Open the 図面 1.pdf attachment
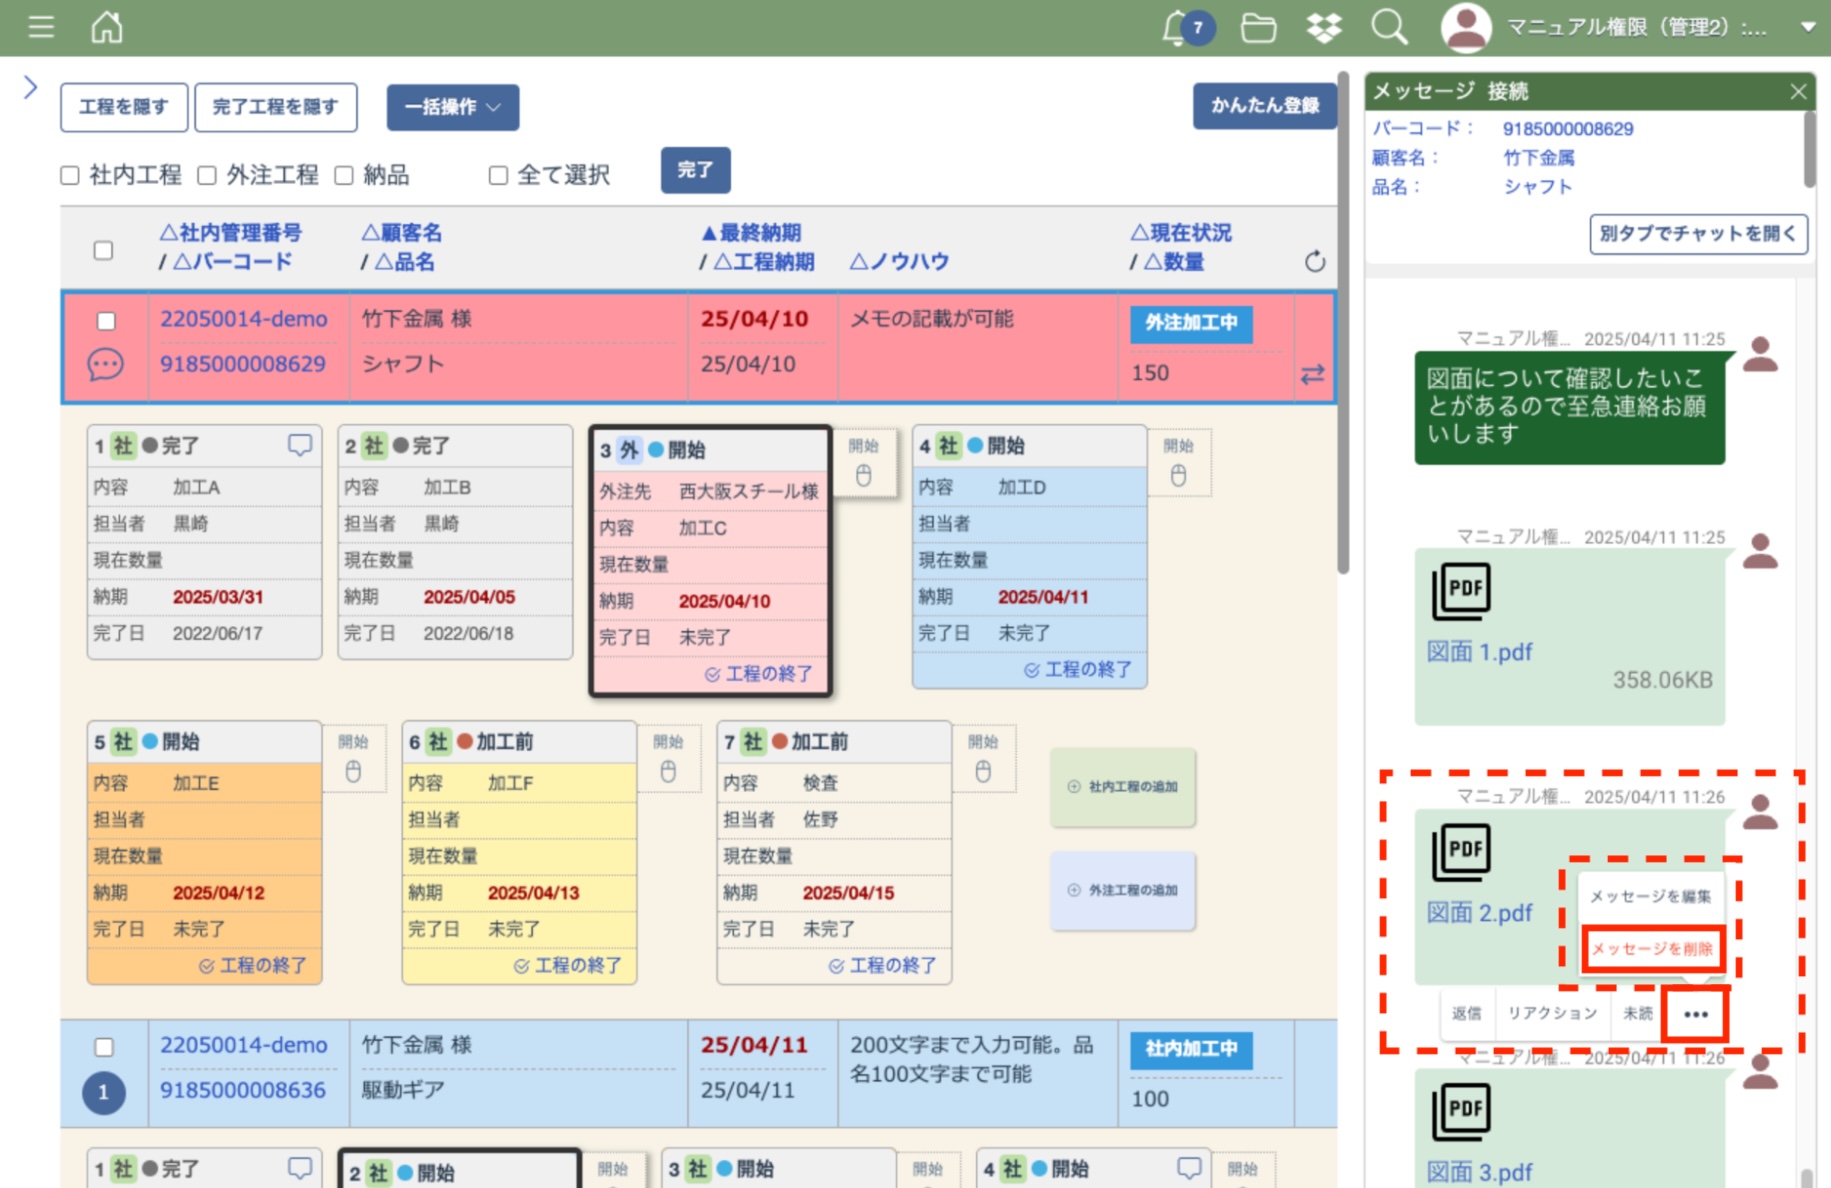 [x=1479, y=652]
